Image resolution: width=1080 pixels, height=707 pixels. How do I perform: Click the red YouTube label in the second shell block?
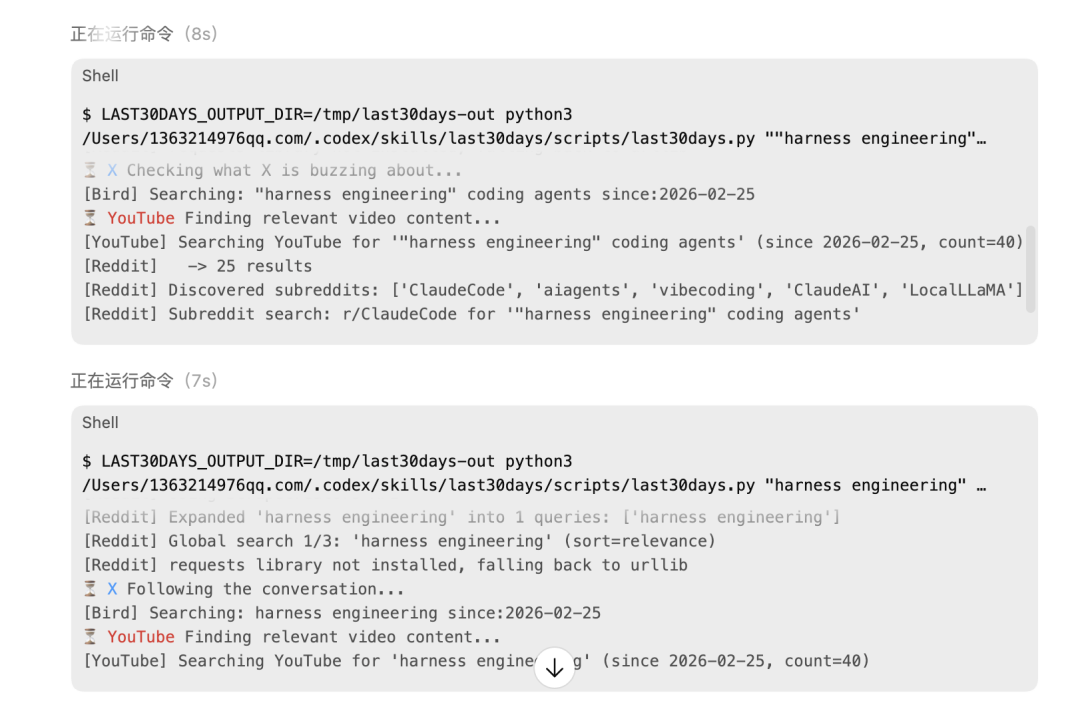141,637
